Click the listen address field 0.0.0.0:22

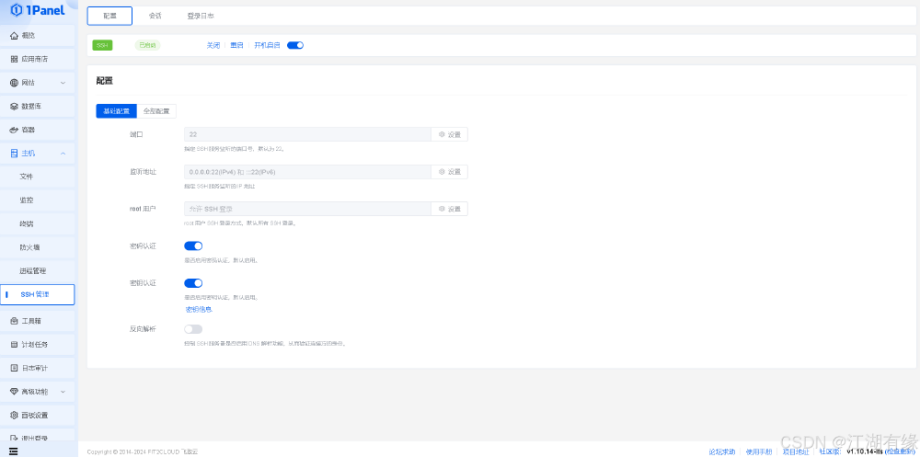(x=307, y=172)
